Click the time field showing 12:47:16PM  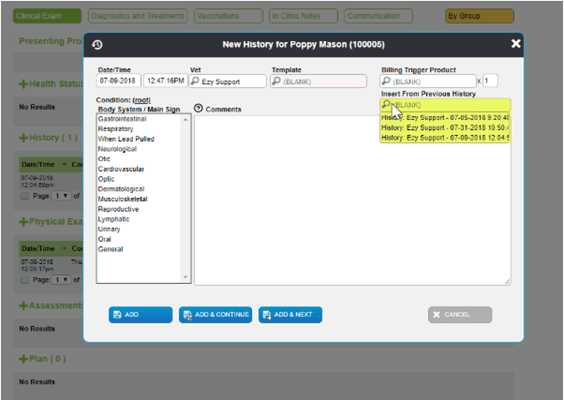coord(165,81)
